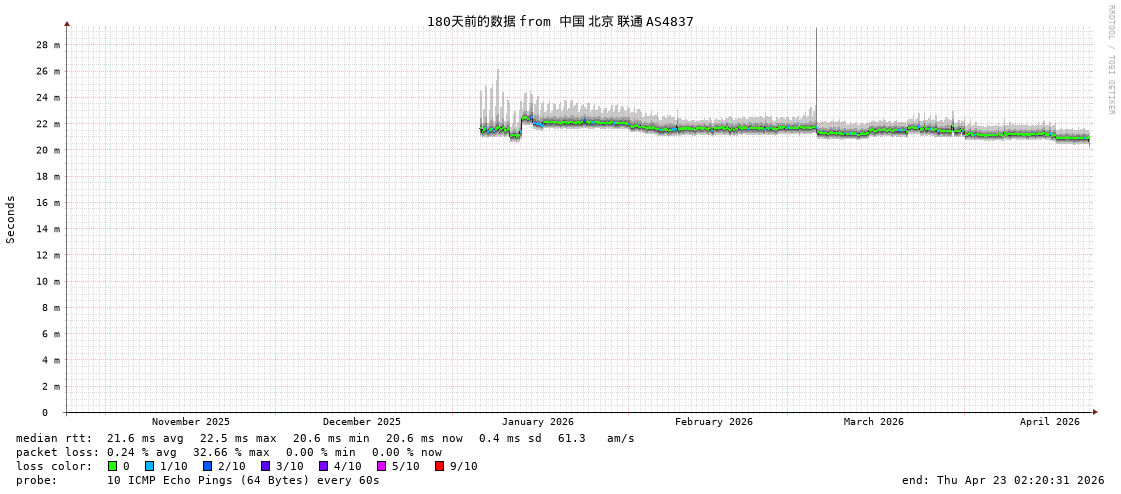The width and height of the screenshot is (1121, 494).
Task: Click the RRDTOOL / TOBI OETIKER watermark
Action: [x=1110, y=60]
